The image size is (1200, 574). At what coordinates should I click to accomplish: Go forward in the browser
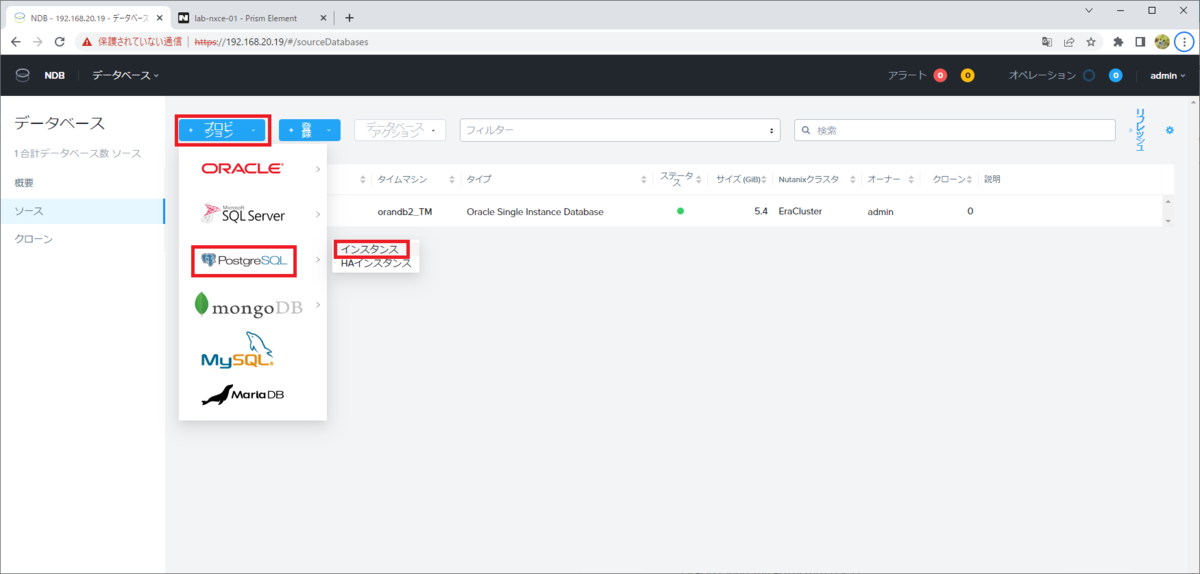(x=37, y=42)
